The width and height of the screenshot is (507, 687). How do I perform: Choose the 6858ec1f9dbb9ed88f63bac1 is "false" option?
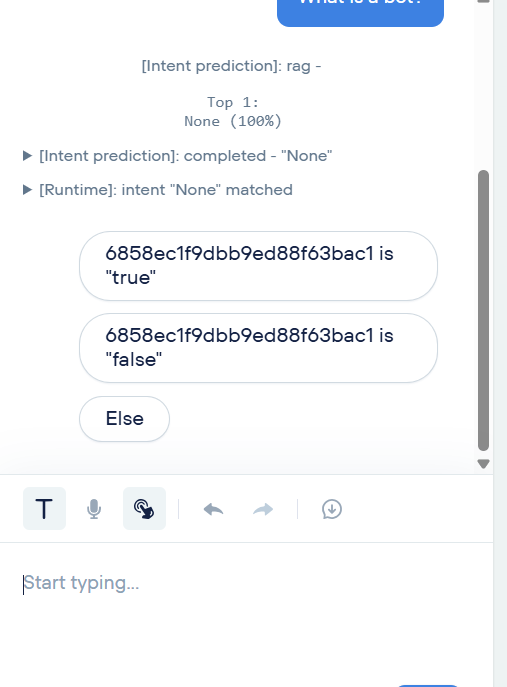click(258, 347)
